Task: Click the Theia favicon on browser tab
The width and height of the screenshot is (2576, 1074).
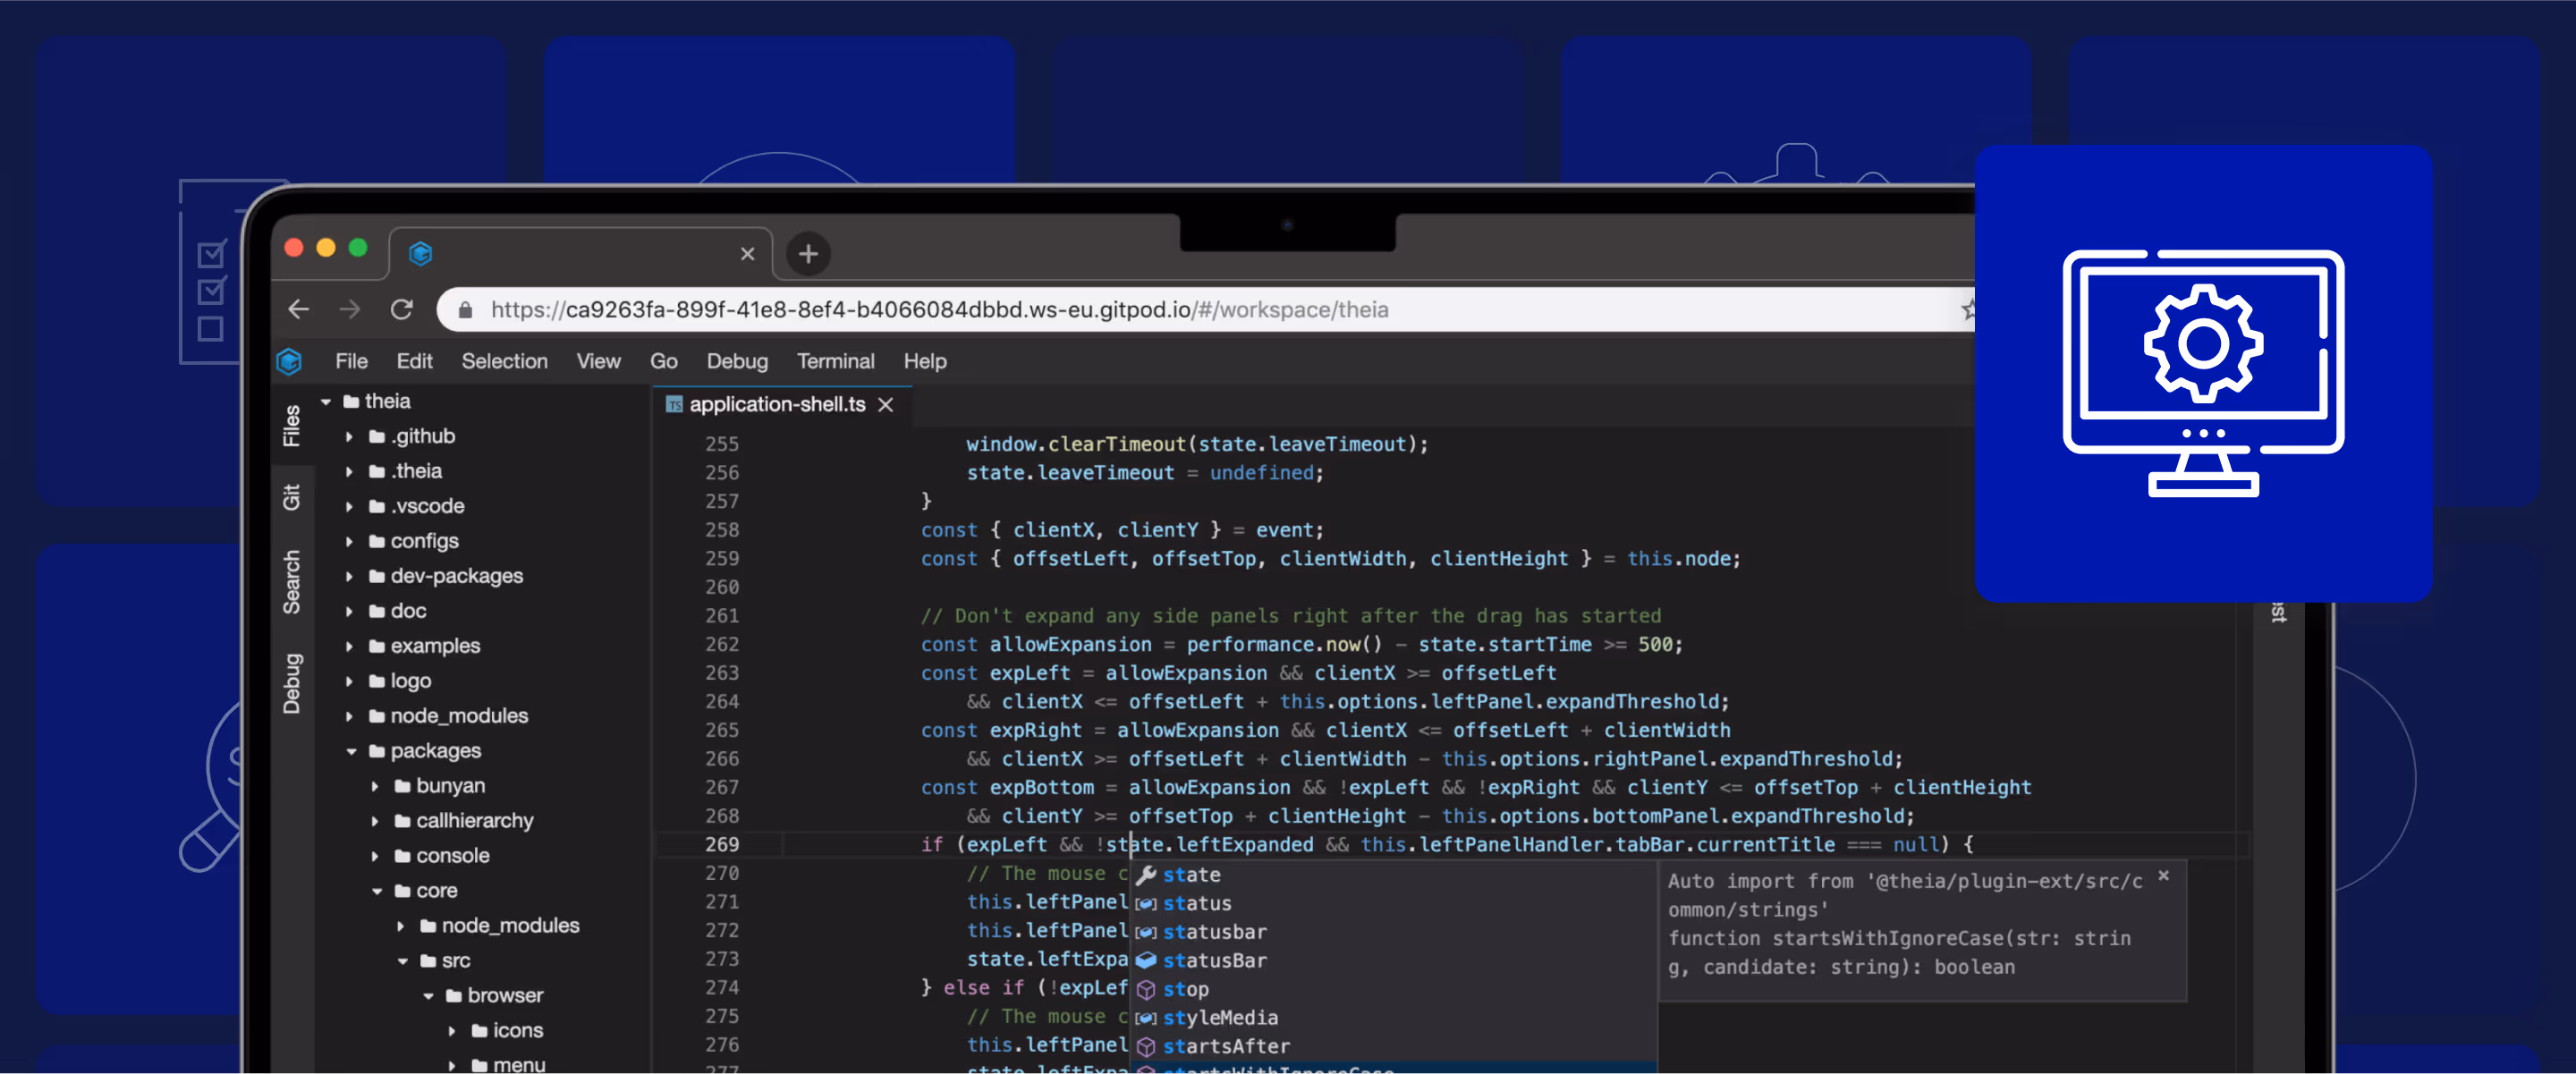Action: pos(421,254)
